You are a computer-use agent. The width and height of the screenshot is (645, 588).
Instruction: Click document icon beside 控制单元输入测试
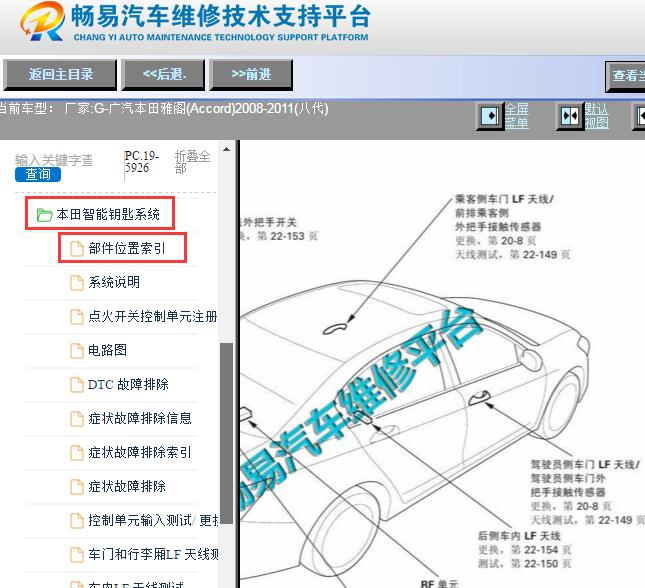click(x=77, y=521)
